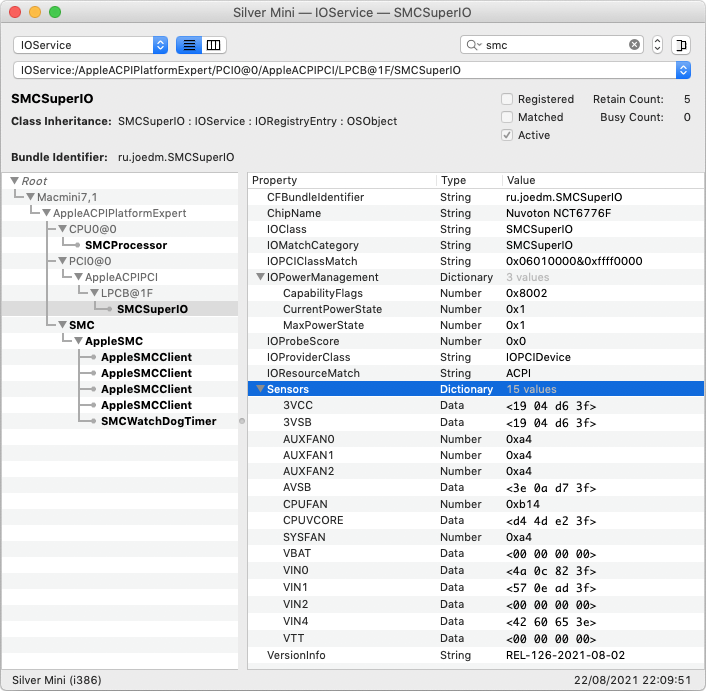706x691 pixels.
Task: Select the IOResourceMatch property row
Action: [475, 373]
